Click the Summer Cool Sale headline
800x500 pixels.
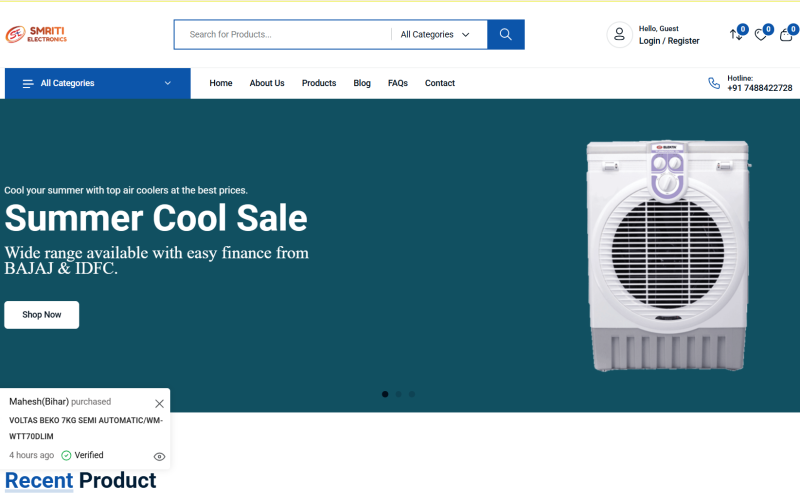[156, 218]
